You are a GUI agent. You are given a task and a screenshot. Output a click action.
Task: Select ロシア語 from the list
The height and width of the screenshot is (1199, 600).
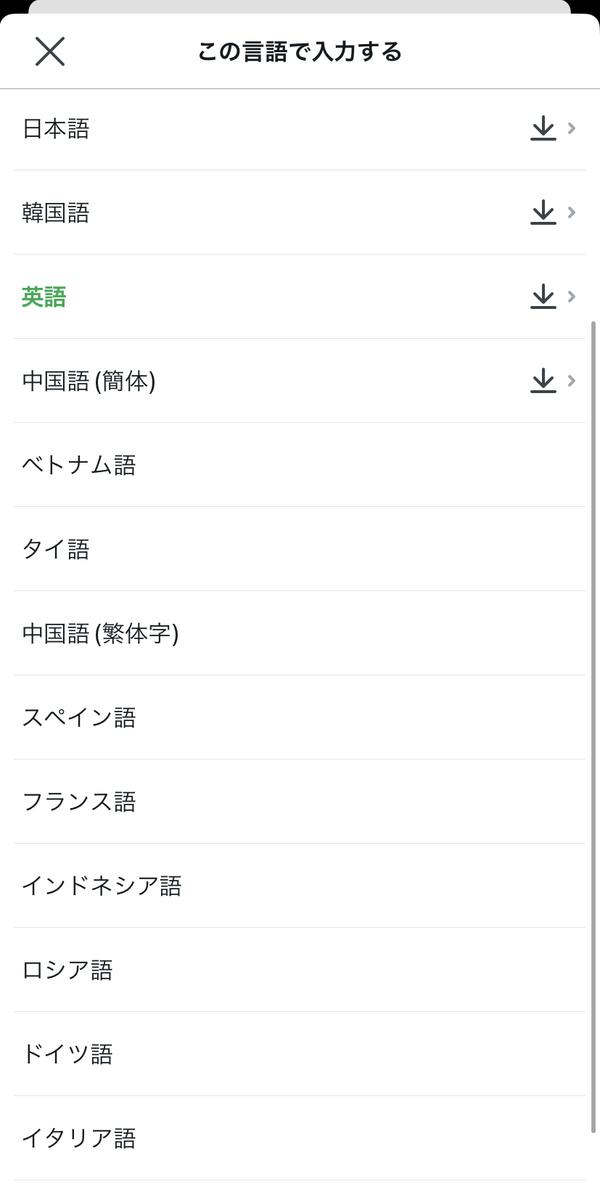pos(300,970)
